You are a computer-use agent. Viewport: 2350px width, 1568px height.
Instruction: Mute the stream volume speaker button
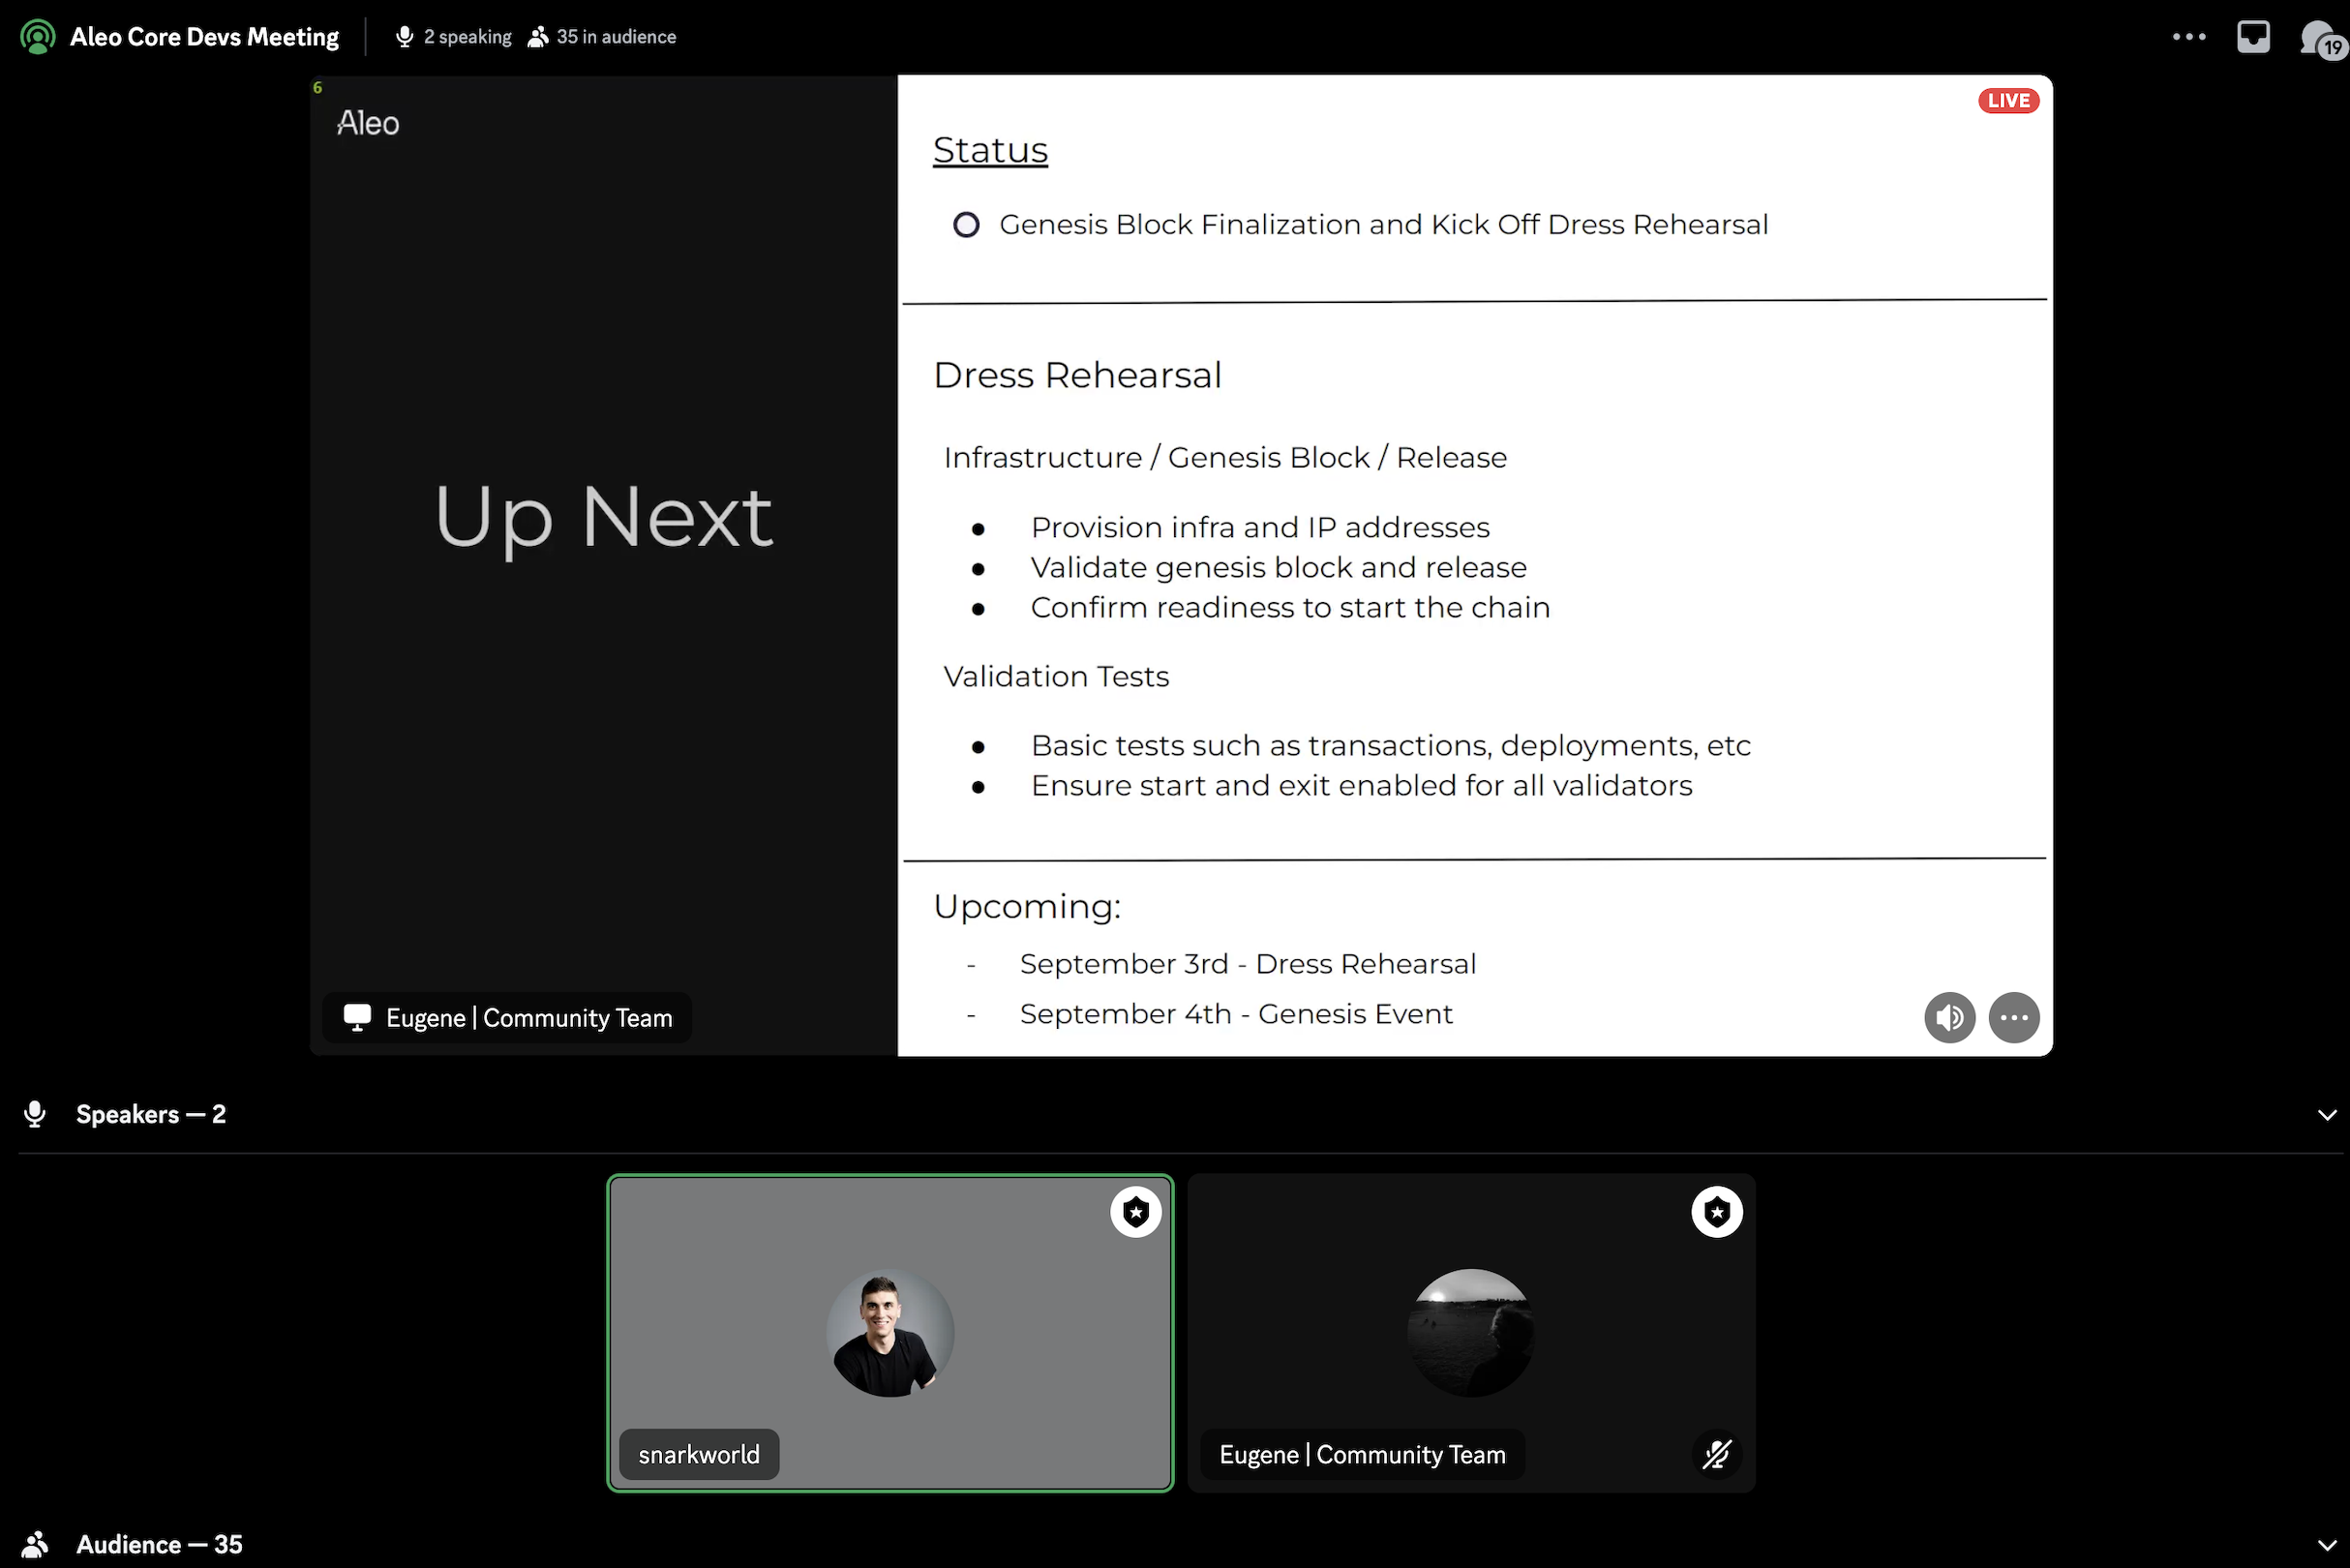(x=1949, y=1018)
